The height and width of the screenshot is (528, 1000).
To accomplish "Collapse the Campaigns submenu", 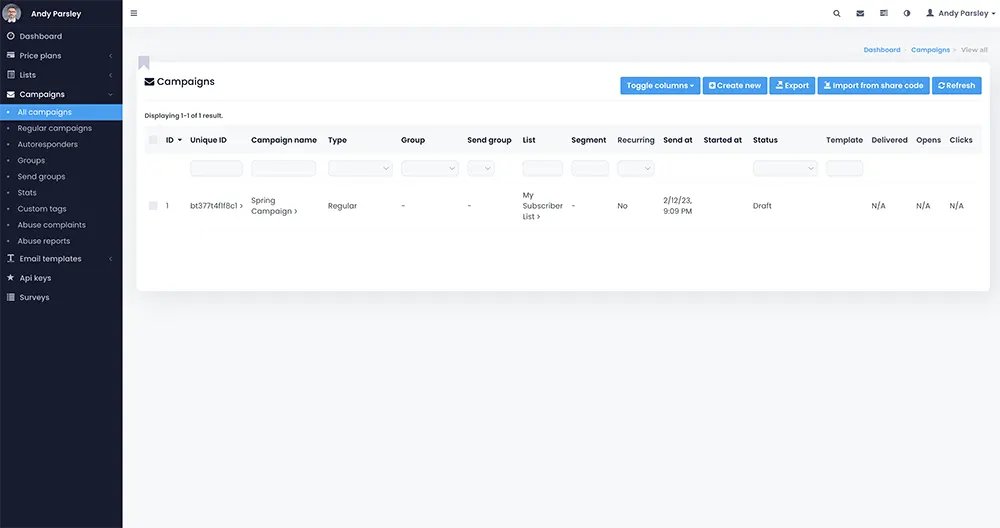I will tap(110, 94).
